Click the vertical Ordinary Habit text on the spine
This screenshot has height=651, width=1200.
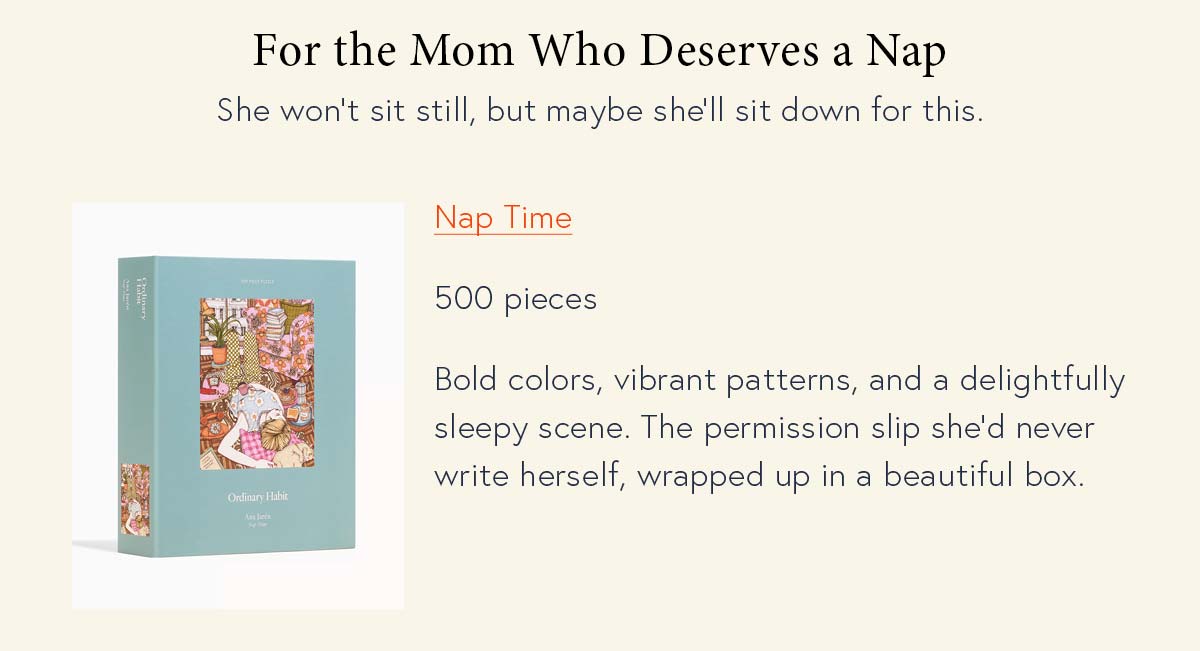coord(141,299)
